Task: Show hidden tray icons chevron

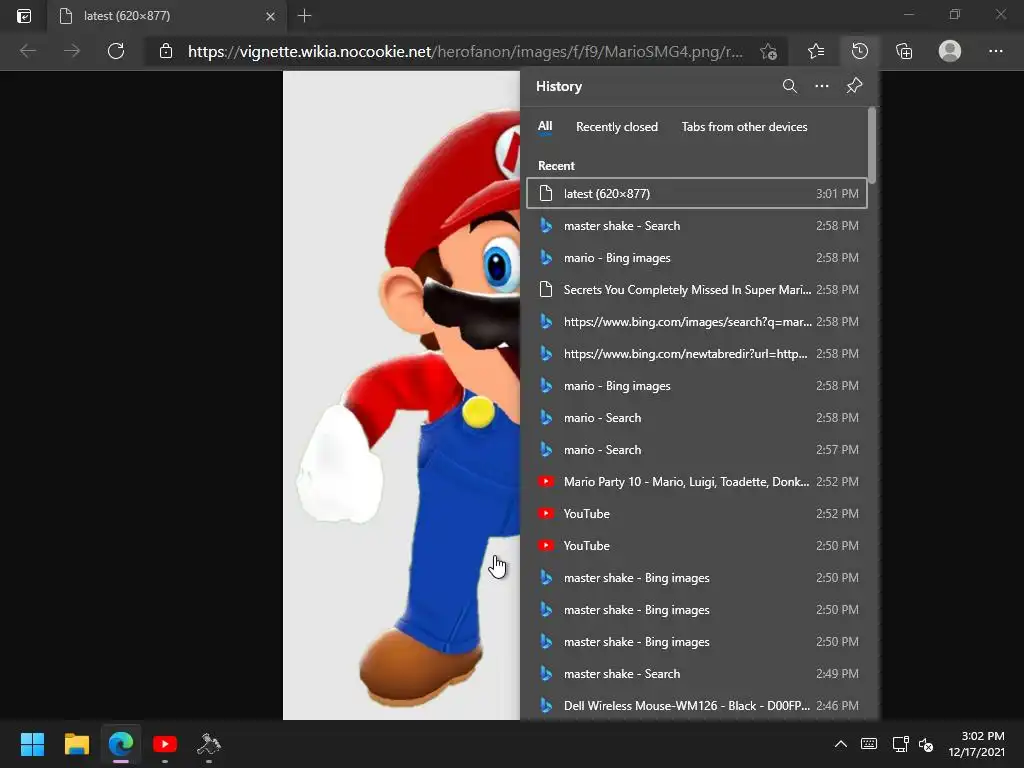Action: (840, 744)
